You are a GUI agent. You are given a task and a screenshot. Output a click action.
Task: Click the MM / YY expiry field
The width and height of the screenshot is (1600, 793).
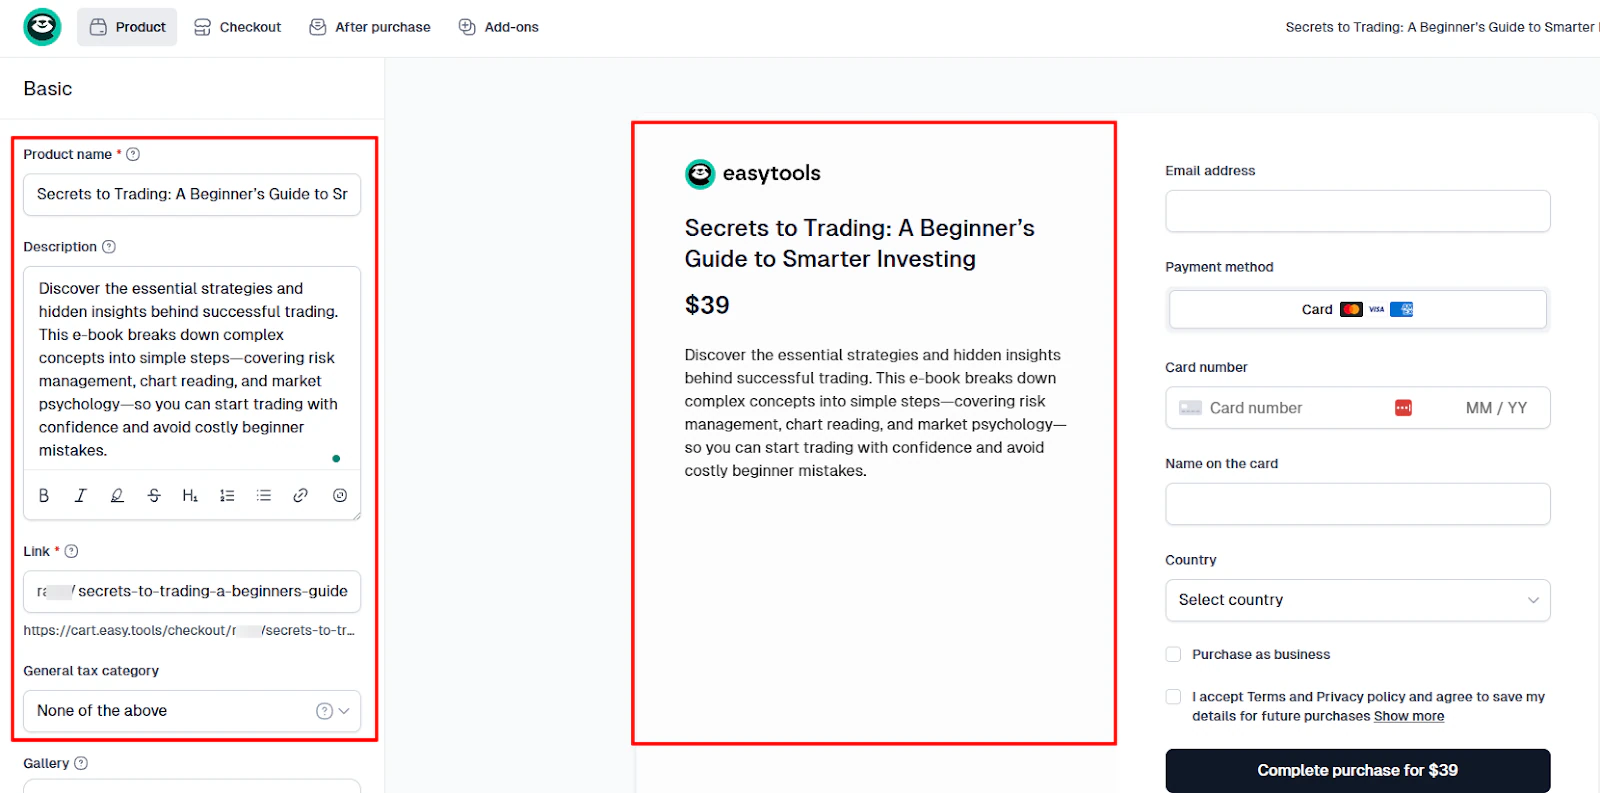click(x=1496, y=408)
